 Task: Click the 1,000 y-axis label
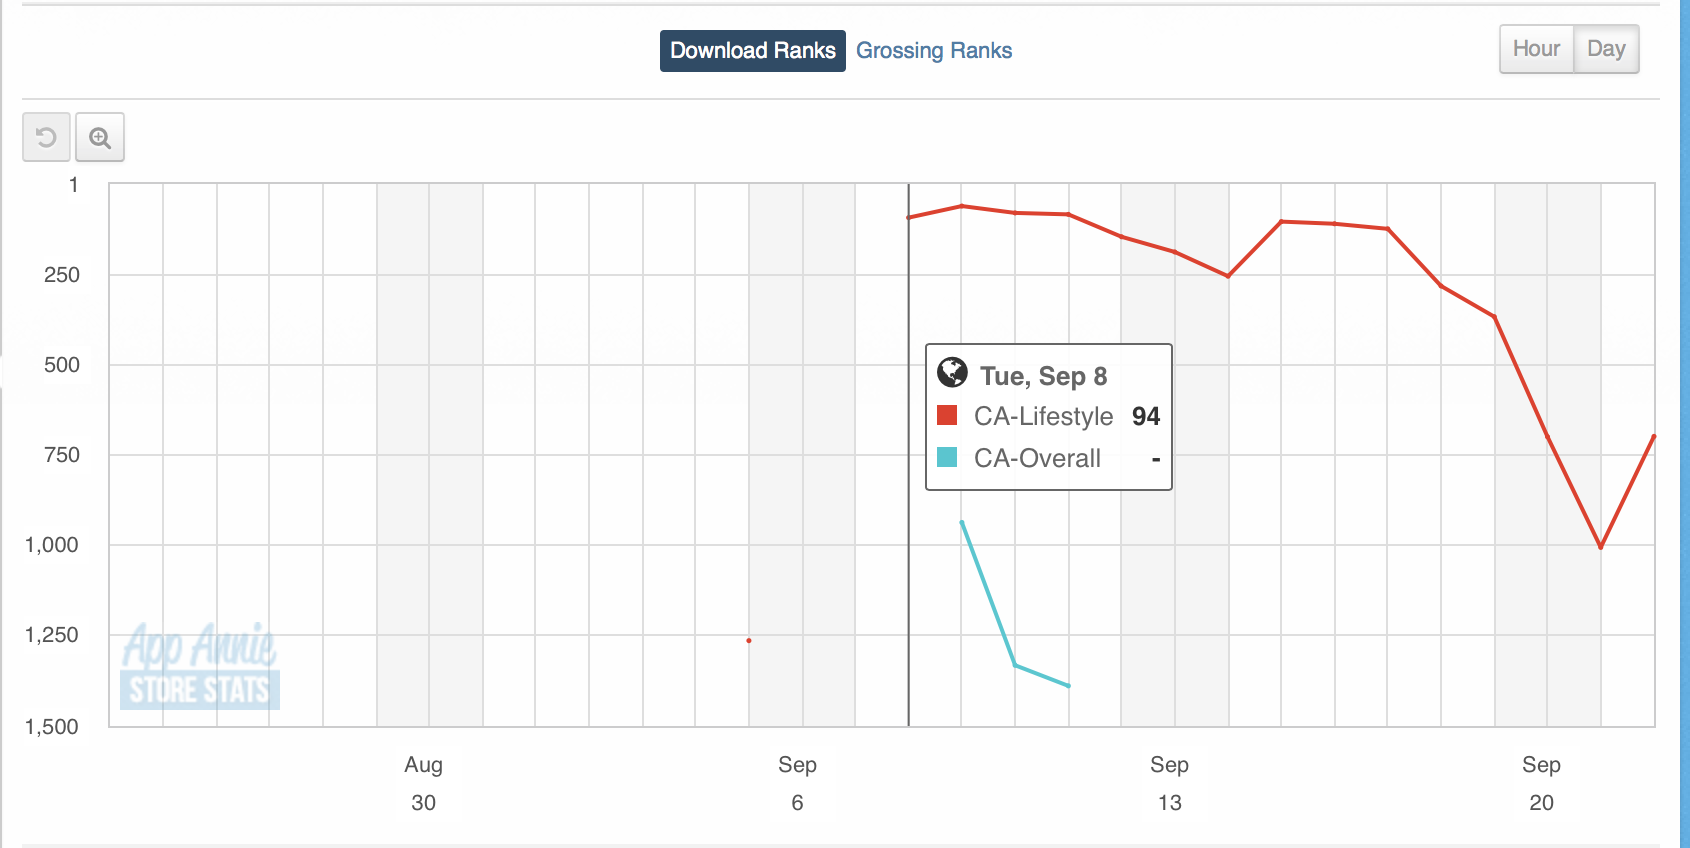coord(52,545)
